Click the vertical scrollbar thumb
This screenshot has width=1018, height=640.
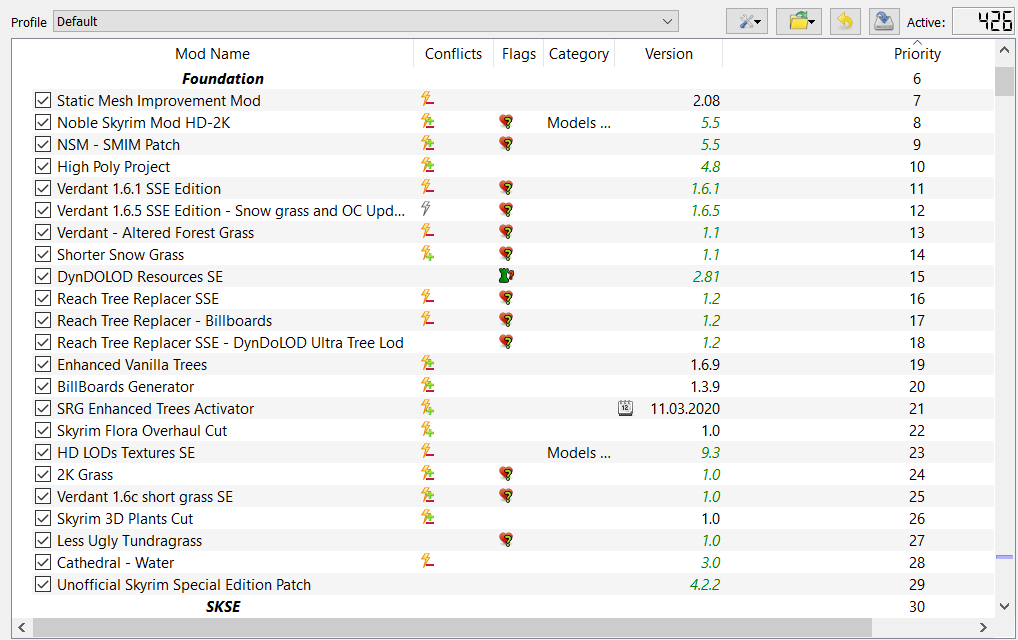(x=1004, y=81)
